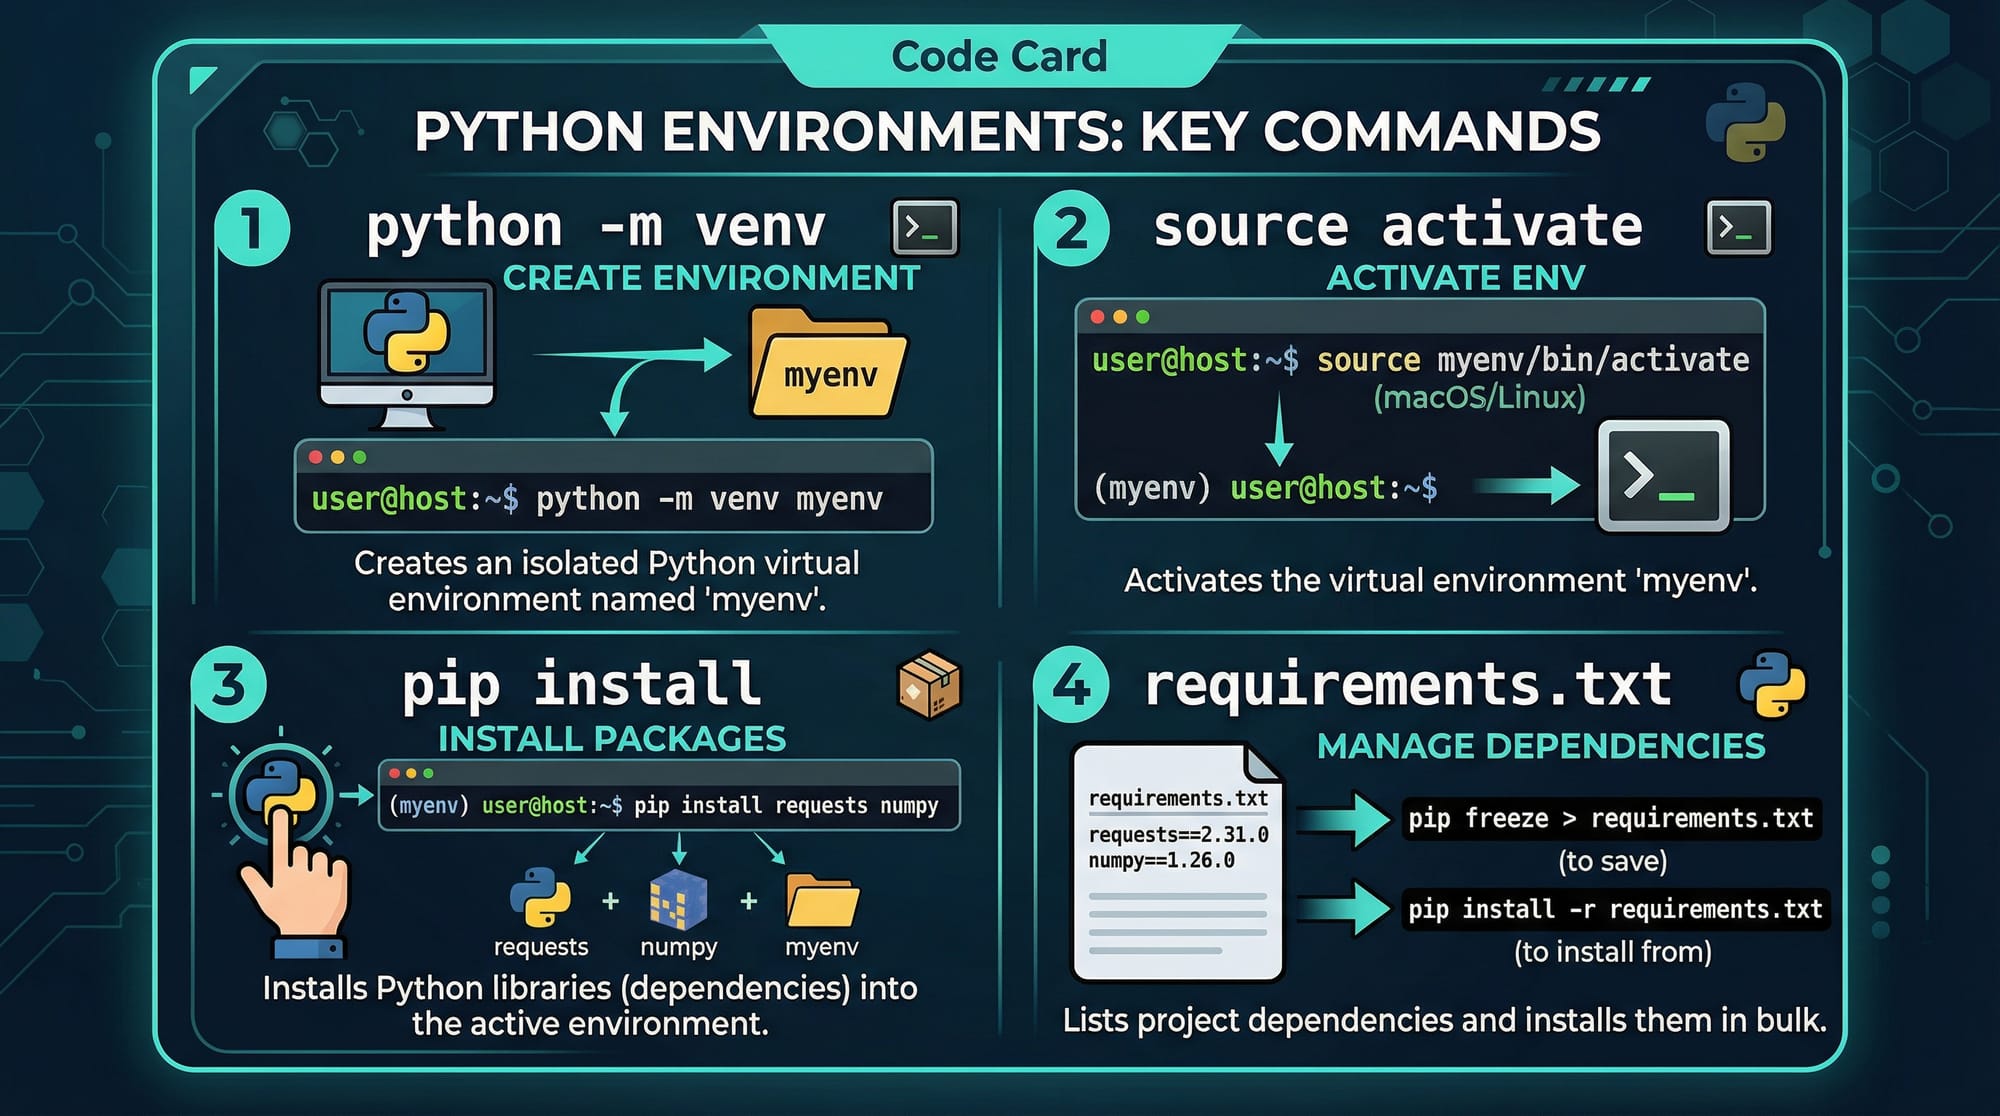Click the pip freeze > requirements.txt command

pyautogui.click(x=1610, y=818)
